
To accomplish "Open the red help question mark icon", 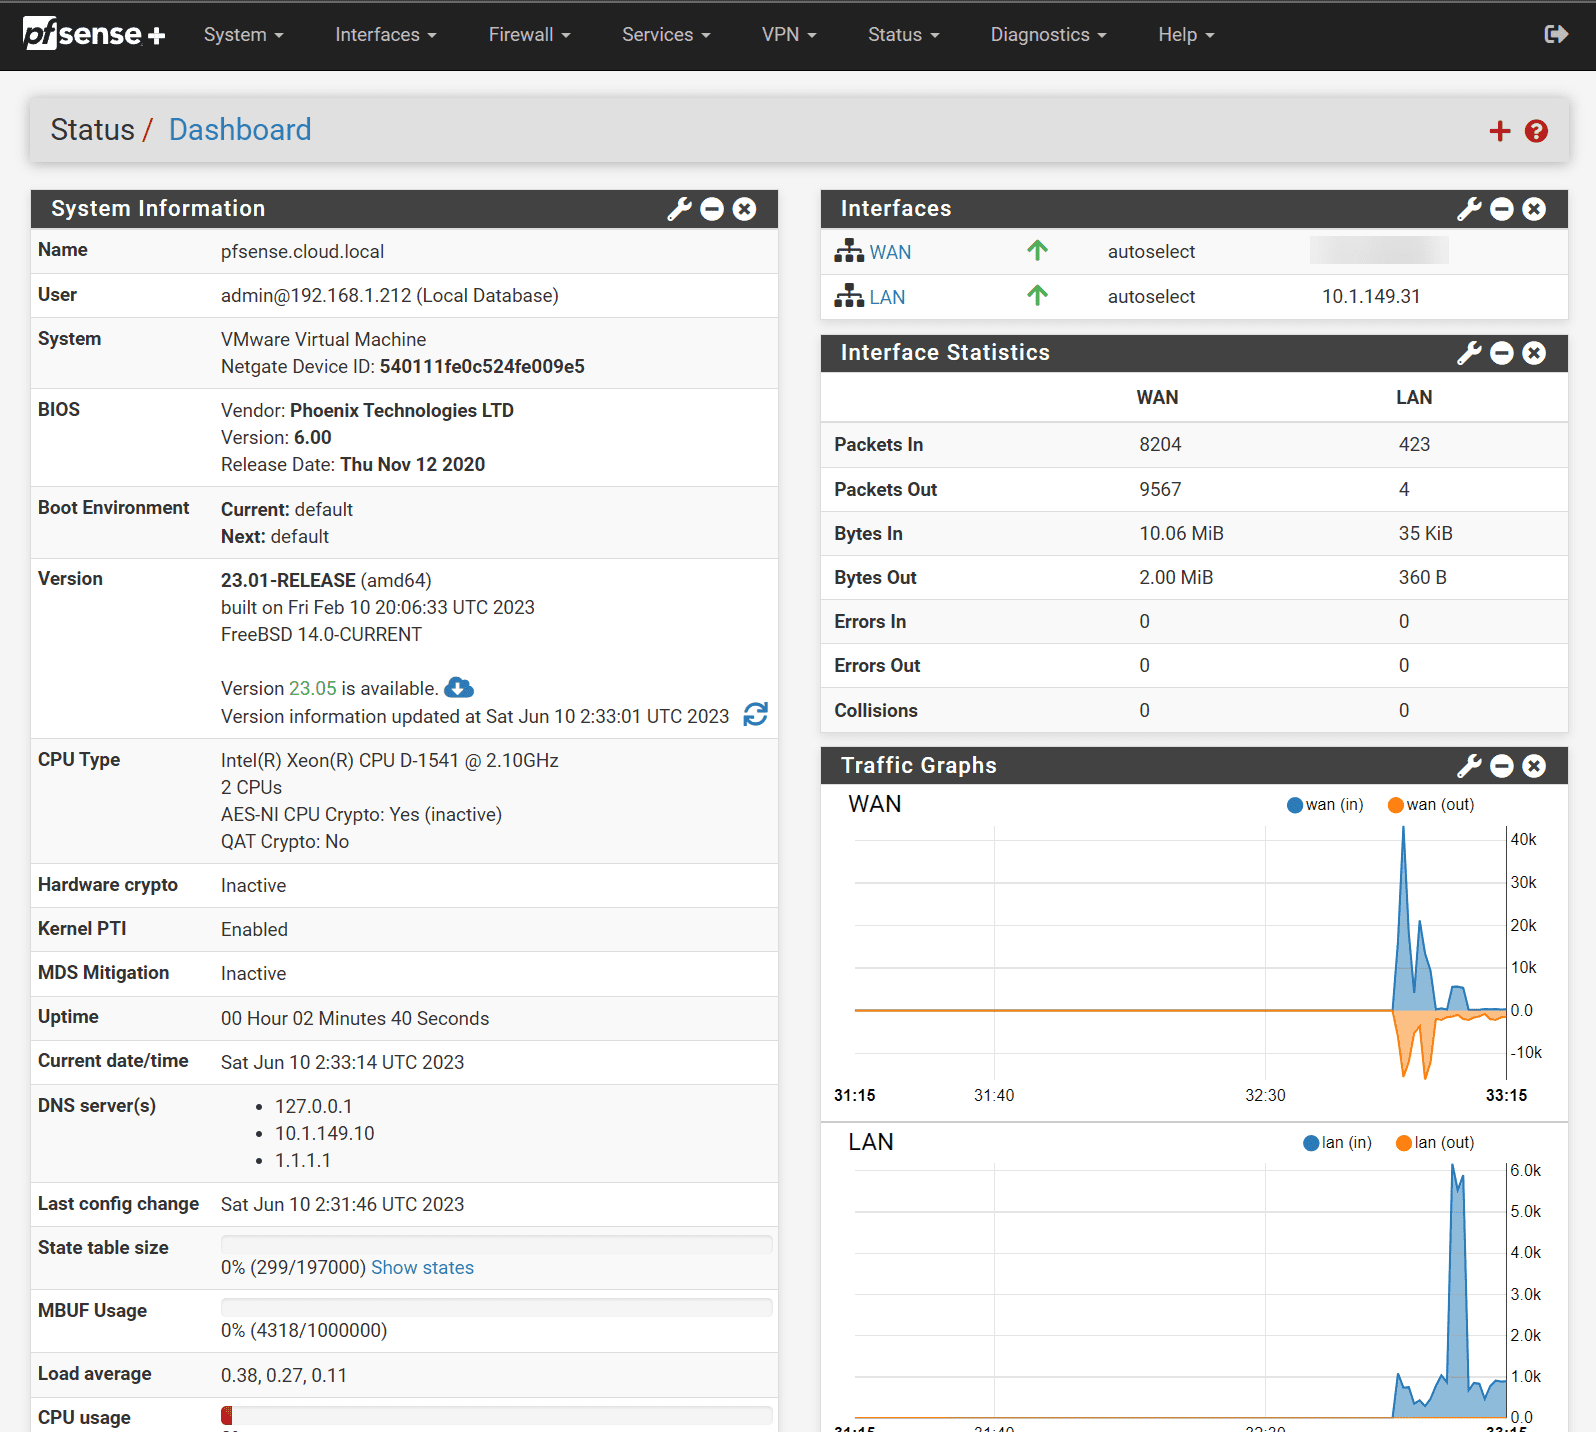I will (x=1536, y=131).
